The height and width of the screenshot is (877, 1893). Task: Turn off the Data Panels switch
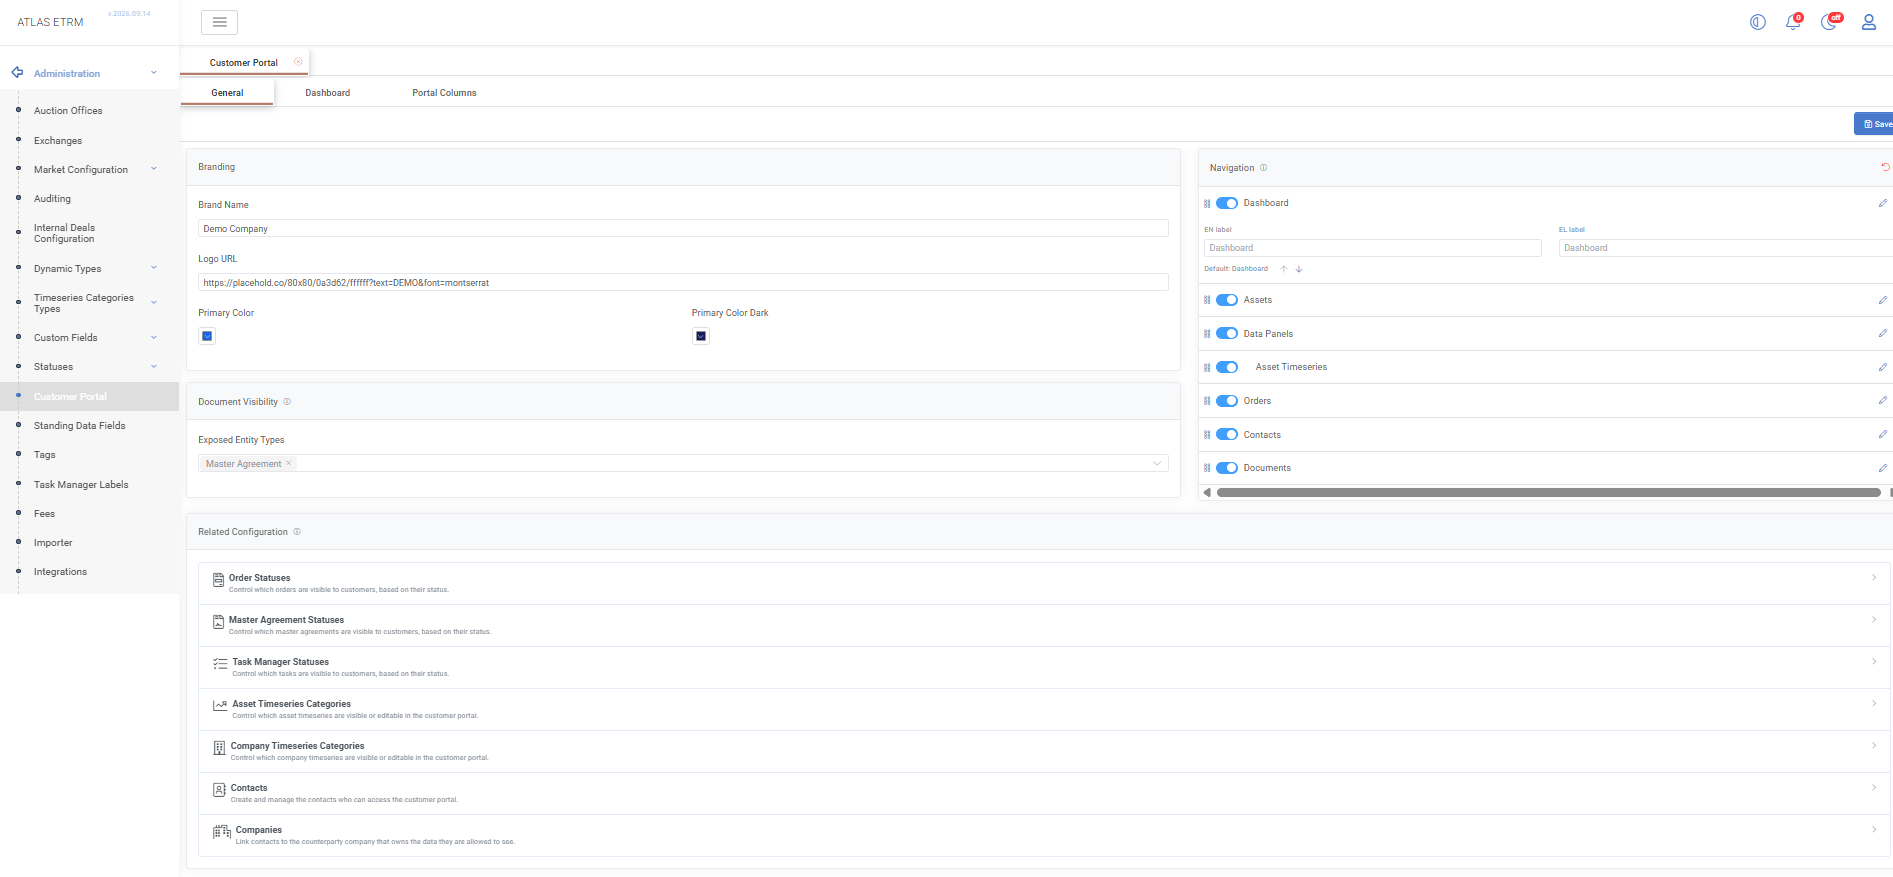[1227, 334]
